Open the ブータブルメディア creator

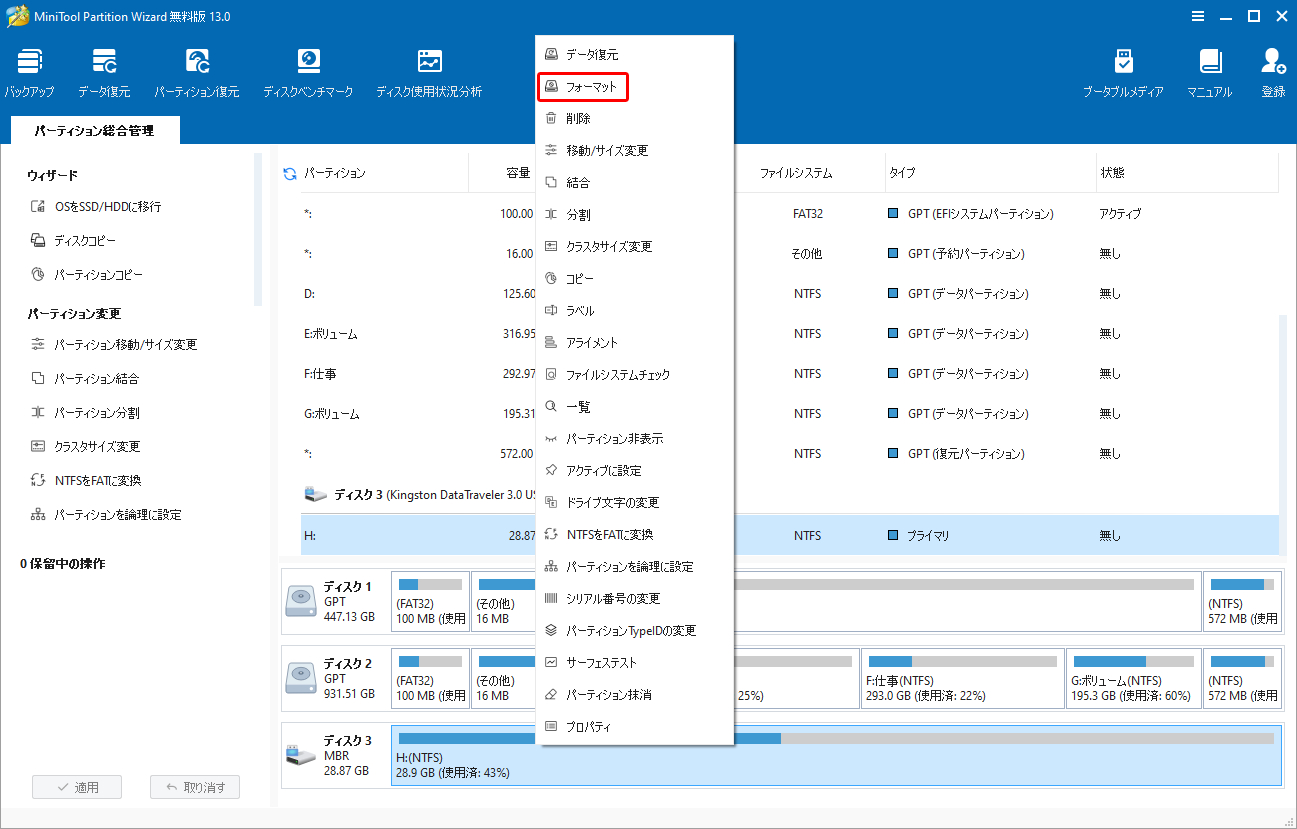[1122, 70]
